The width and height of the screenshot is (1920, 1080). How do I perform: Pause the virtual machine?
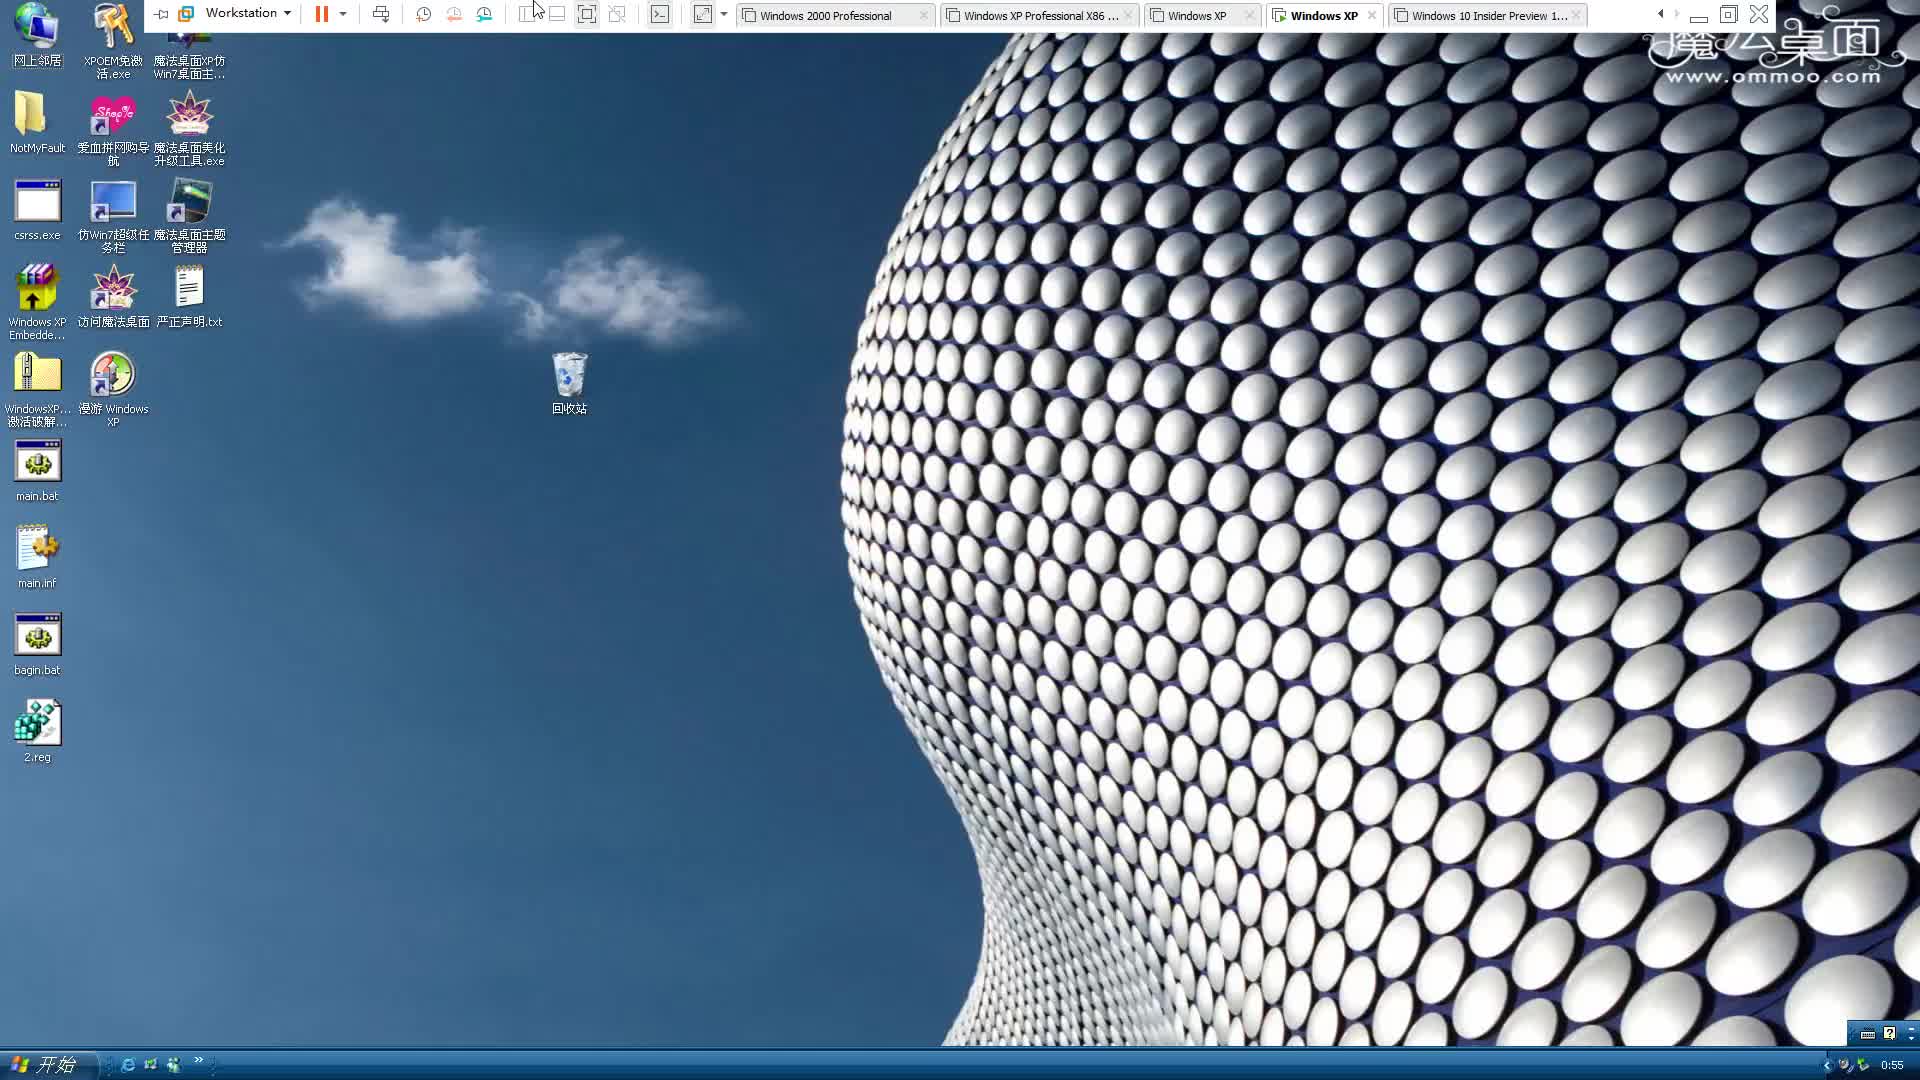(321, 14)
